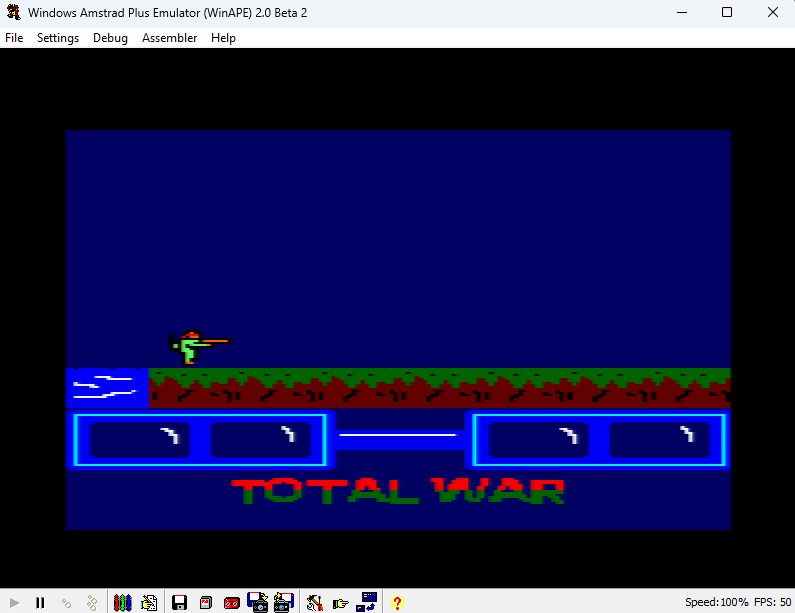Close the WinAPE emulator window

(772, 12)
